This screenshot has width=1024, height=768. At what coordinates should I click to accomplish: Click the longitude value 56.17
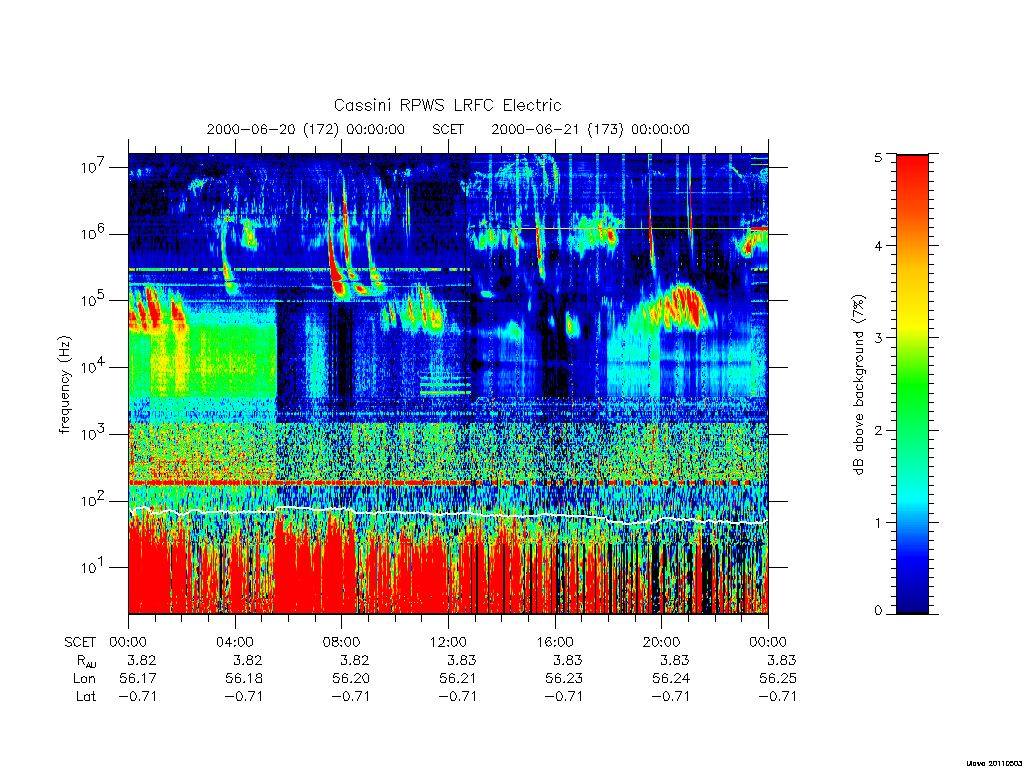138,679
